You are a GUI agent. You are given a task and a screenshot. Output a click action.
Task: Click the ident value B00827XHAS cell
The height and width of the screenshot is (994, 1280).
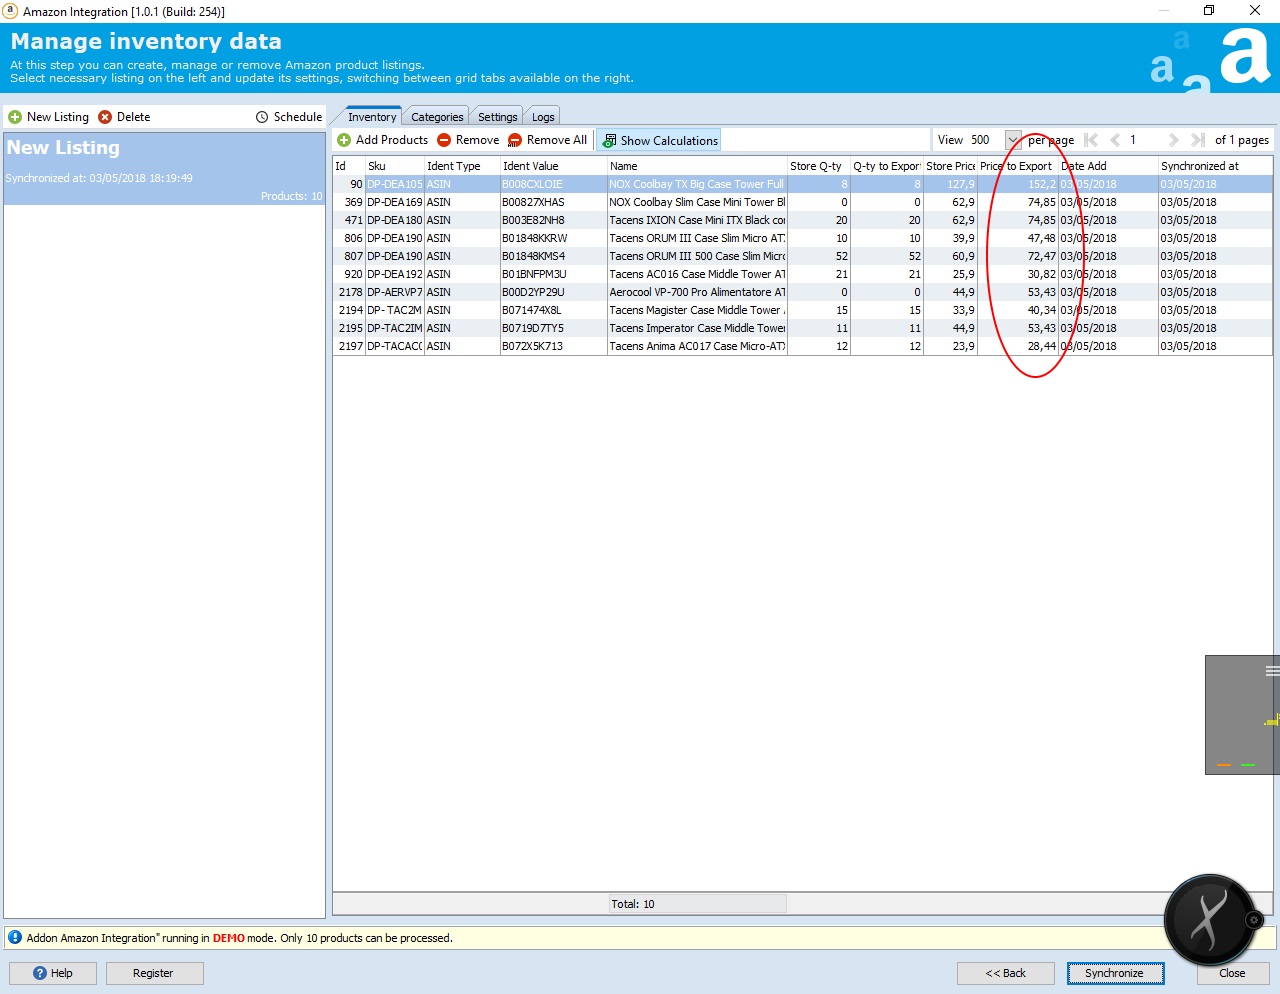click(x=553, y=202)
